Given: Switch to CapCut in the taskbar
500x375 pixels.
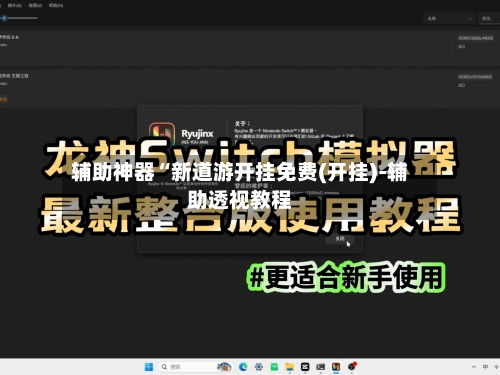Looking at the screenshot, I should [x=305, y=367].
